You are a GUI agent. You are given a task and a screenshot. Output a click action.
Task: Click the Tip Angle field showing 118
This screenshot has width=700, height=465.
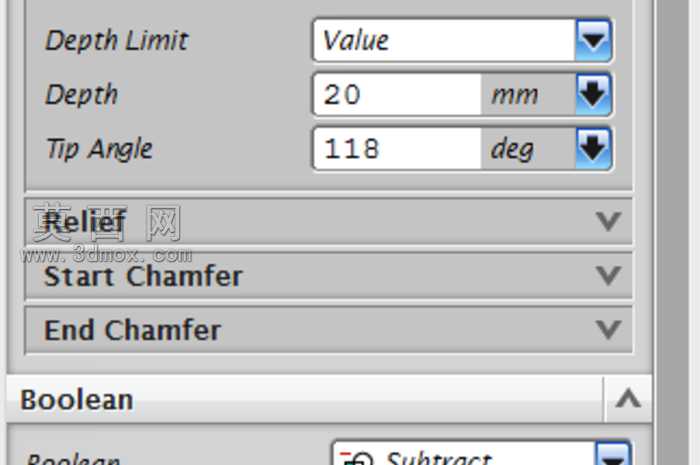tap(397, 149)
